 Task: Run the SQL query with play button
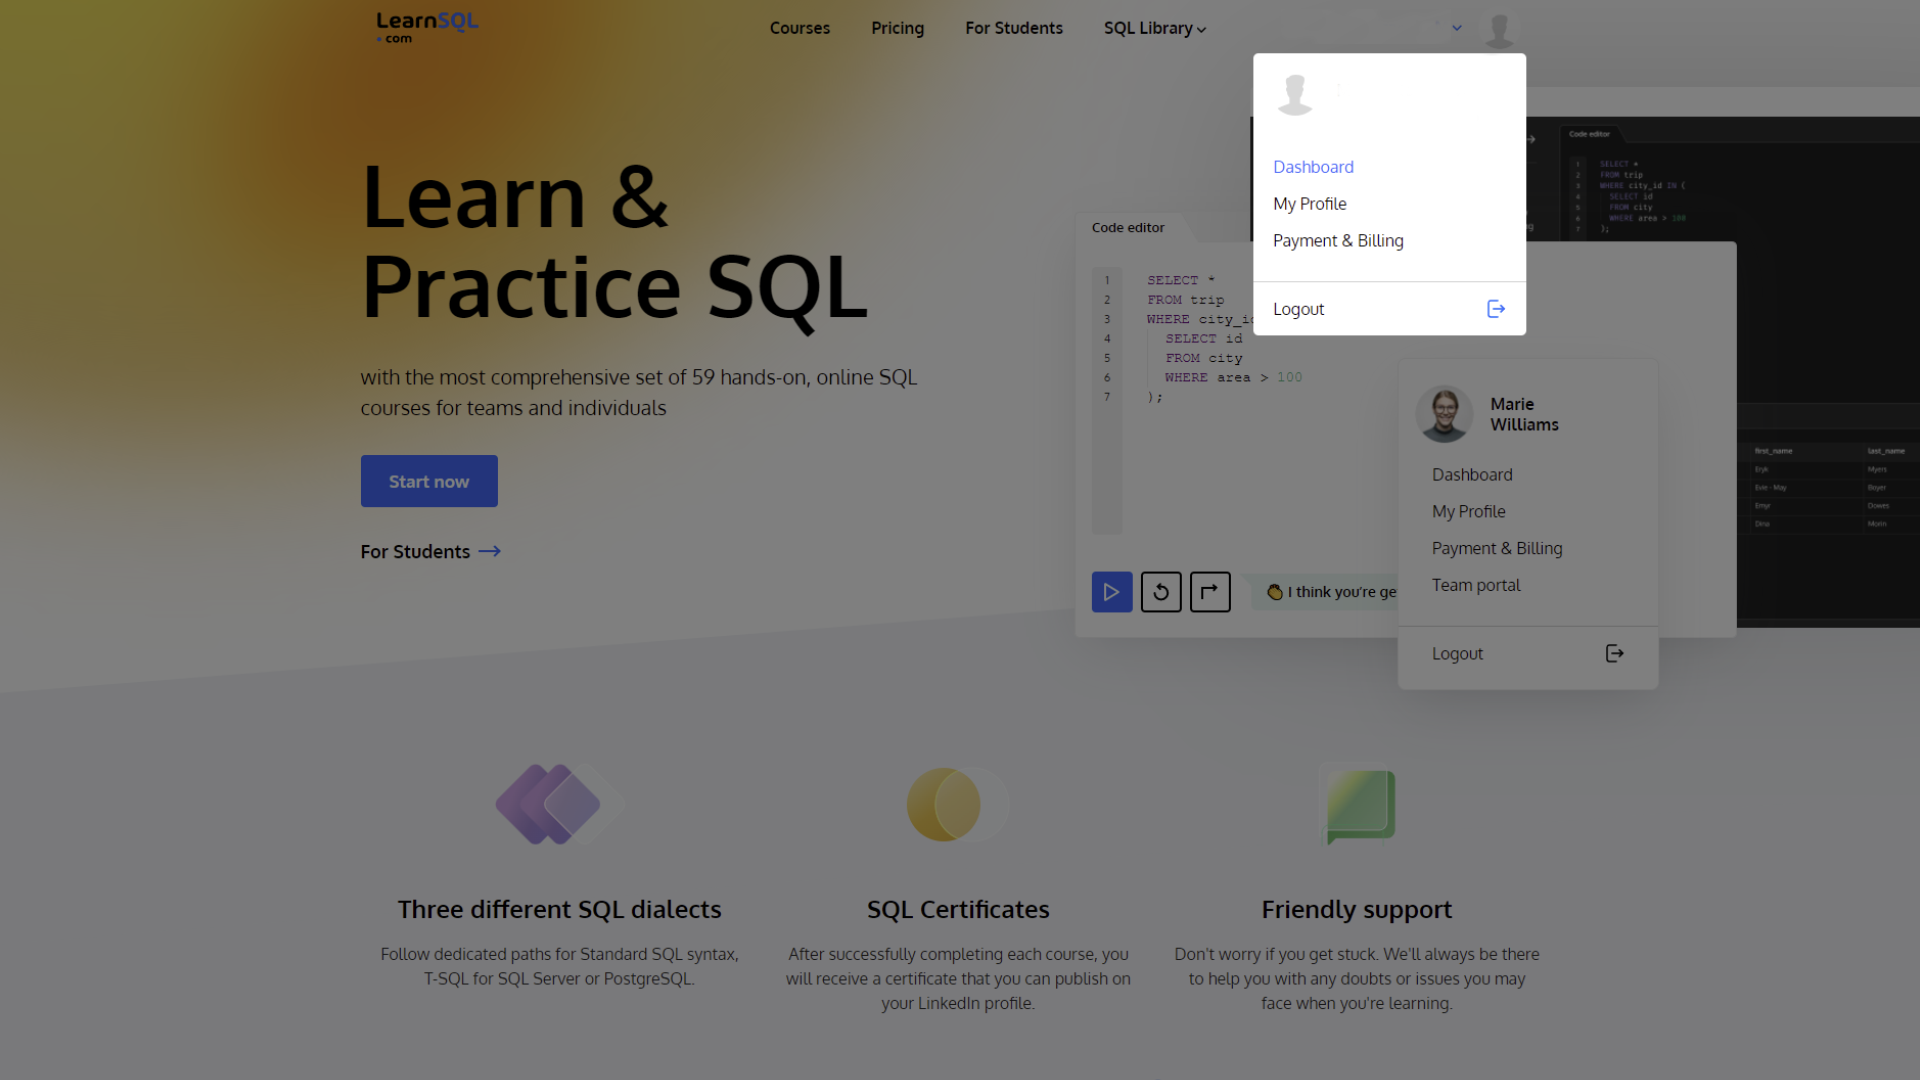point(1112,592)
